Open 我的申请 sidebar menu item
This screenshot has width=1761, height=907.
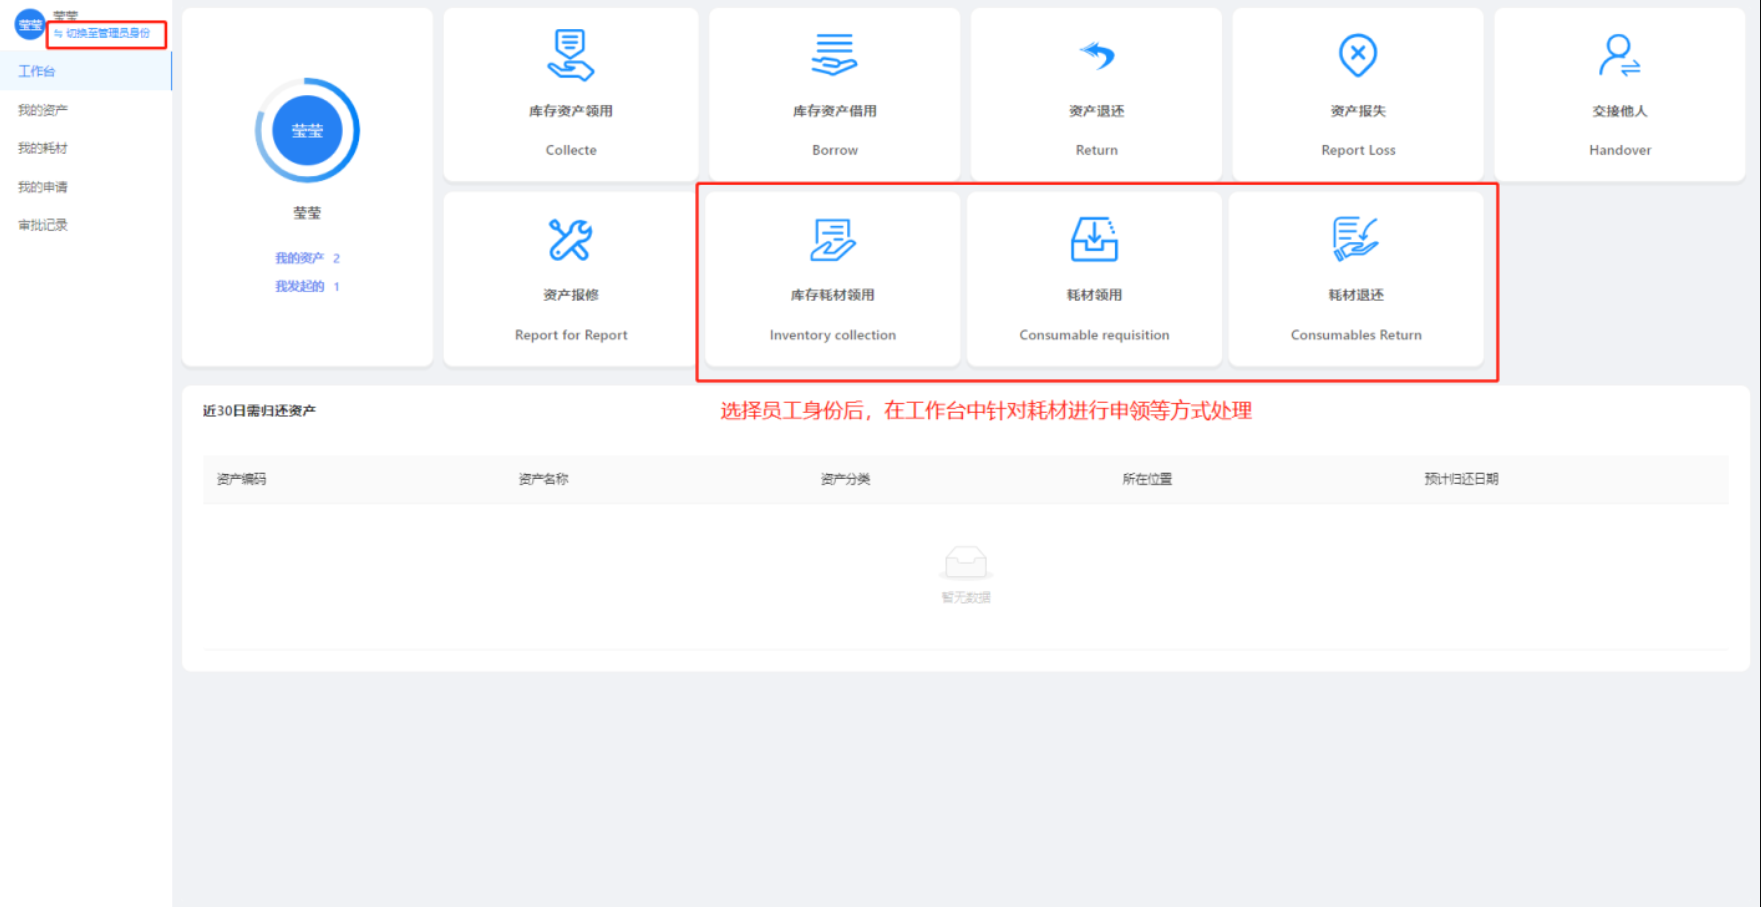43,187
